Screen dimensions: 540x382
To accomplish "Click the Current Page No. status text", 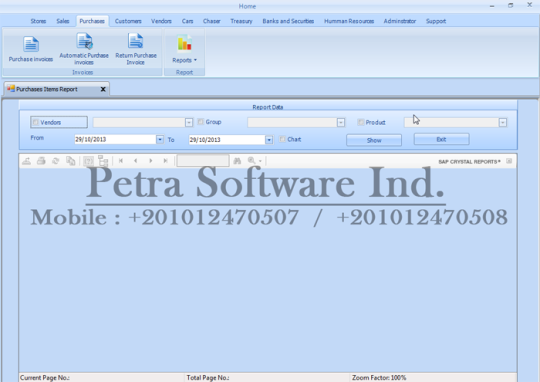I will tap(44, 378).
